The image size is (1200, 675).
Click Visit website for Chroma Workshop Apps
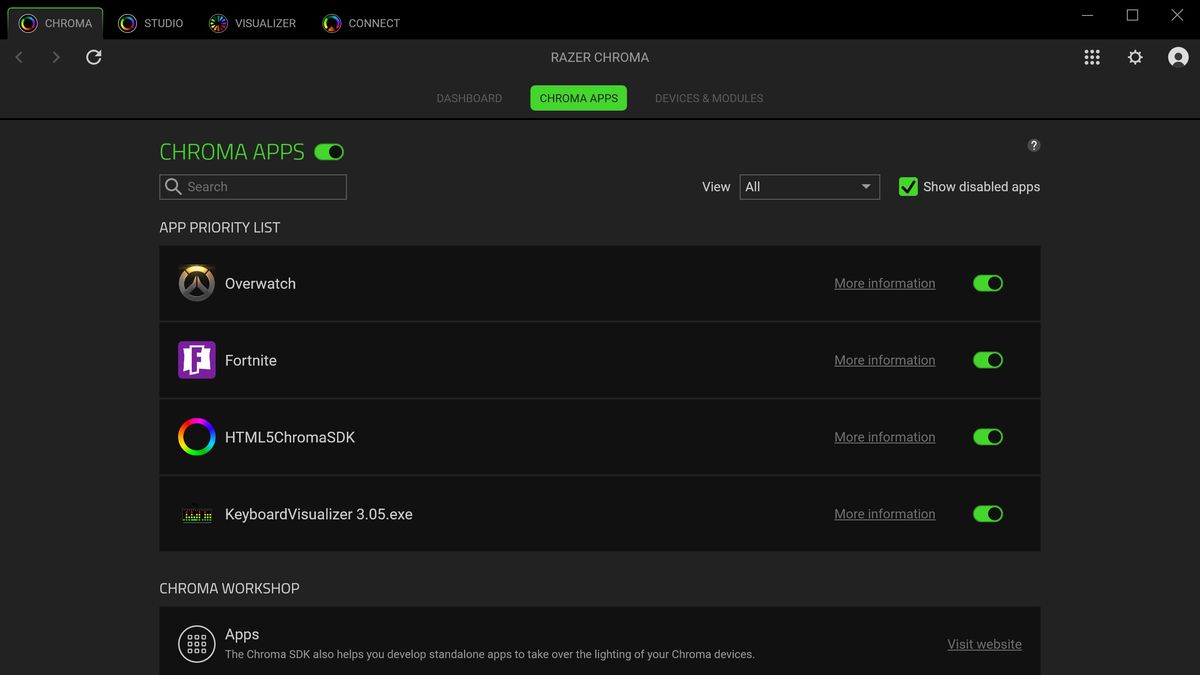click(x=984, y=644)
